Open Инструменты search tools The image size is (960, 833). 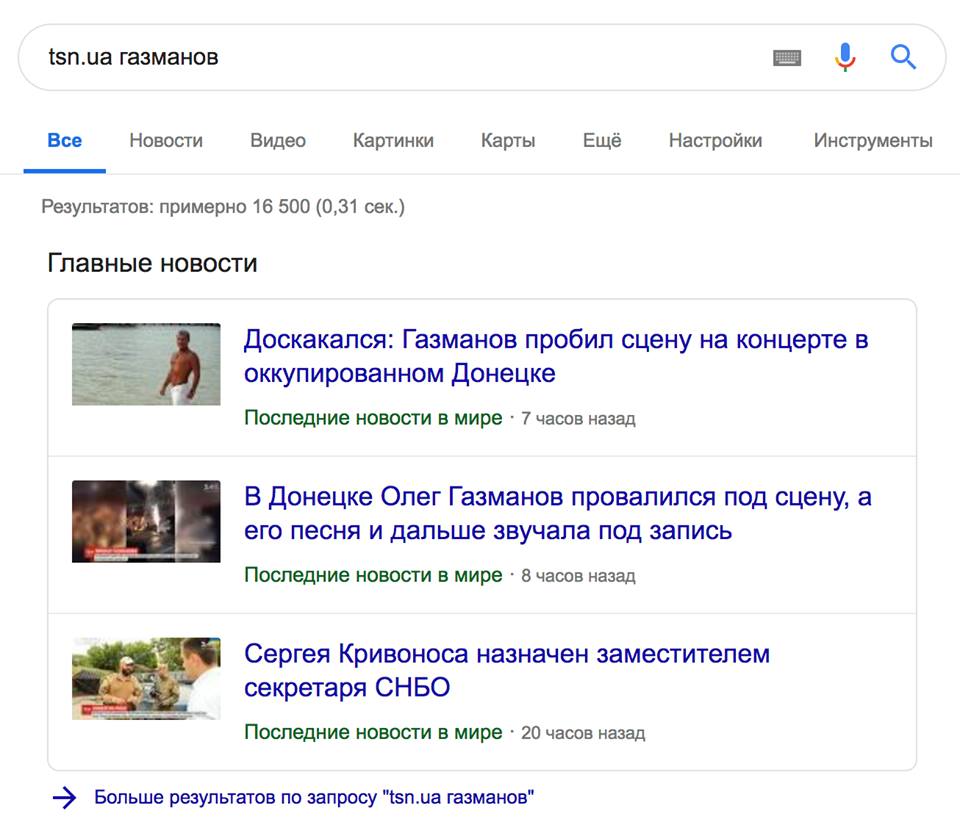click(x=873, y=141)
